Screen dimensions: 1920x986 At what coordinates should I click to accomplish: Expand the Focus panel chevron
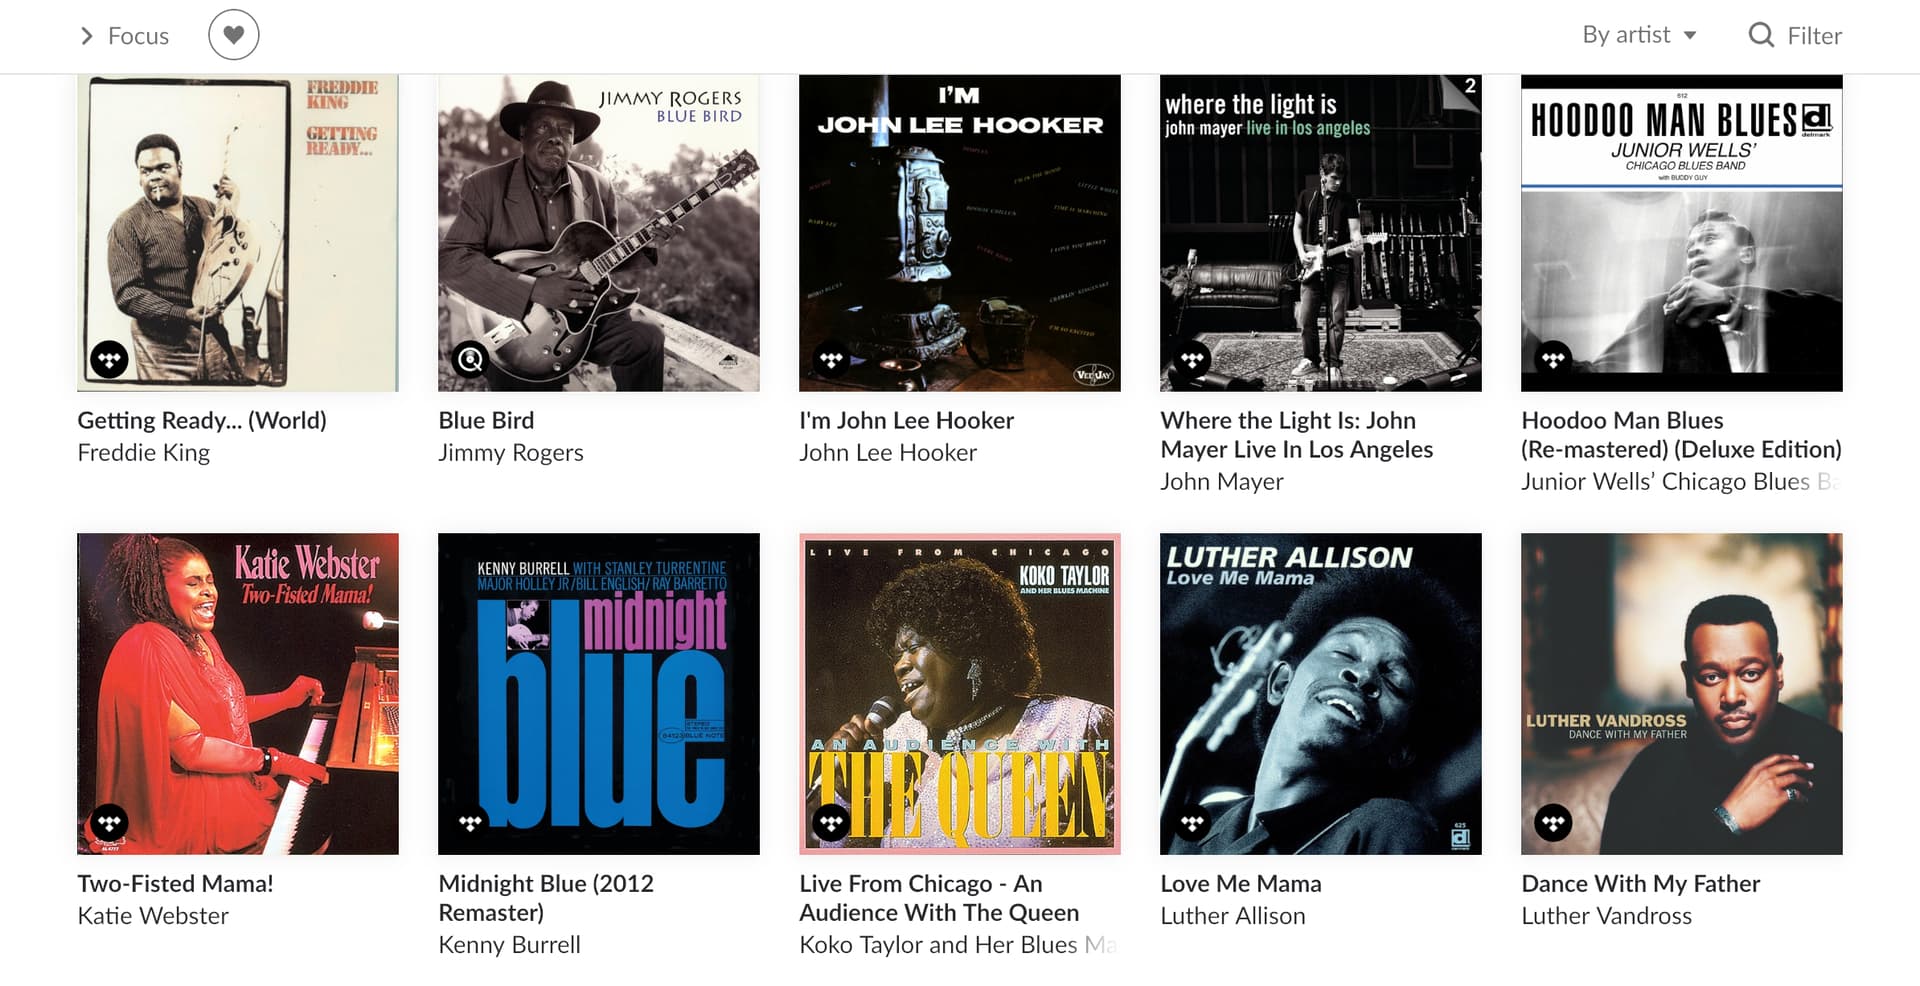point(87,36)
